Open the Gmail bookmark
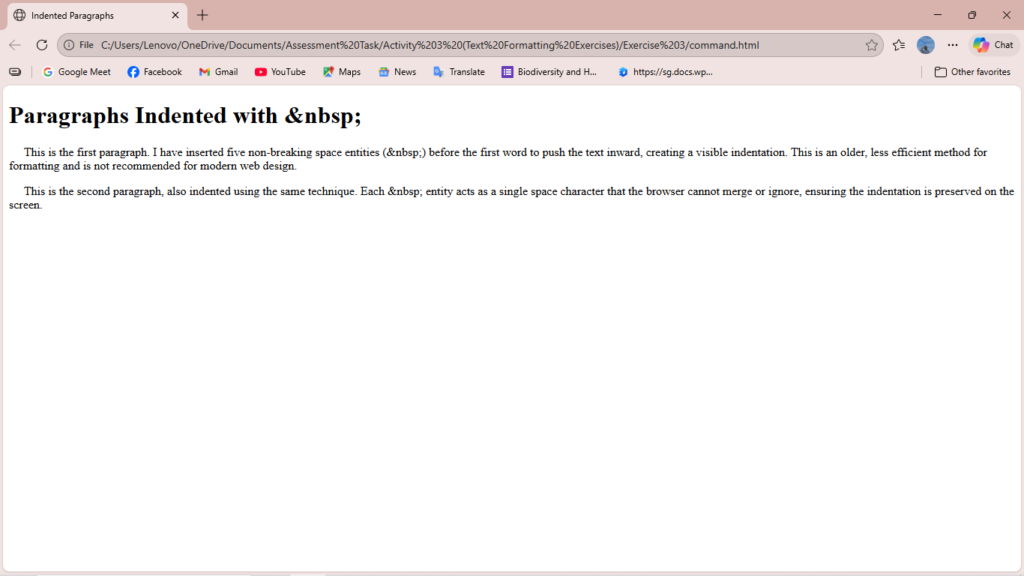1024x576 pixels. [218, 72]
